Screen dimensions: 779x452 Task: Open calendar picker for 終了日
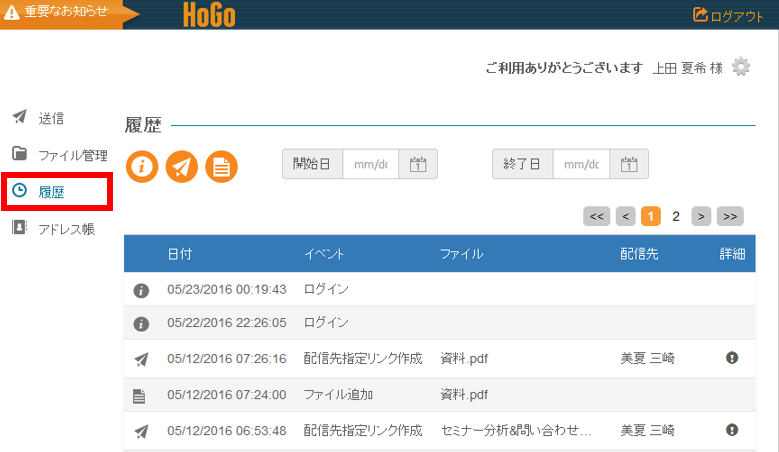[629, 164]
